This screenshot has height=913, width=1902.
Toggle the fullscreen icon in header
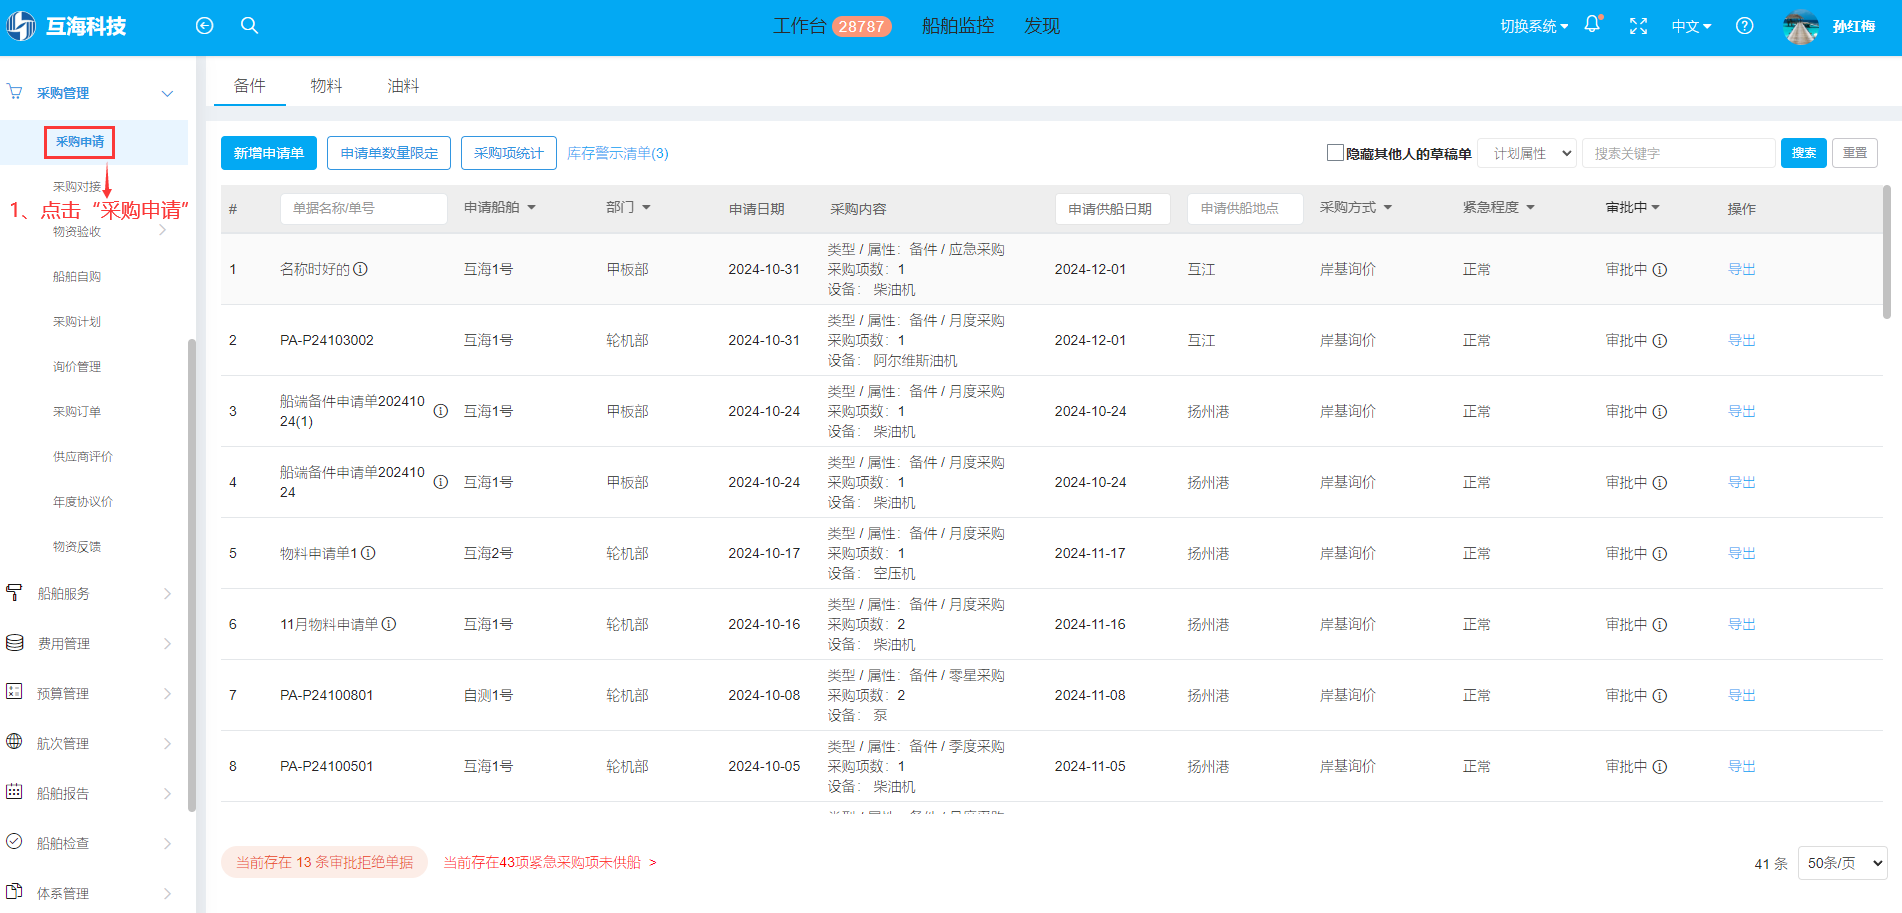click(x=1638, y=26)
